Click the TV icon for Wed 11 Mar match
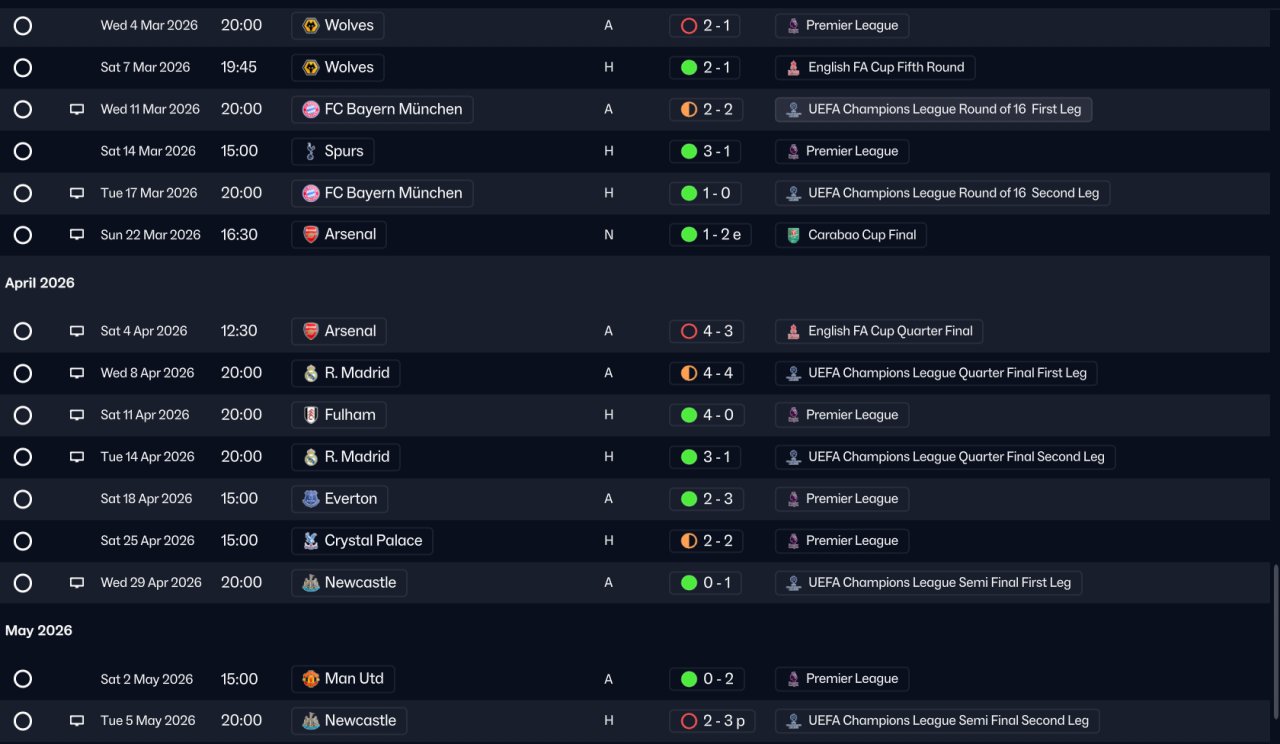Screen dimensions: 1280x744 click(77, 109)
